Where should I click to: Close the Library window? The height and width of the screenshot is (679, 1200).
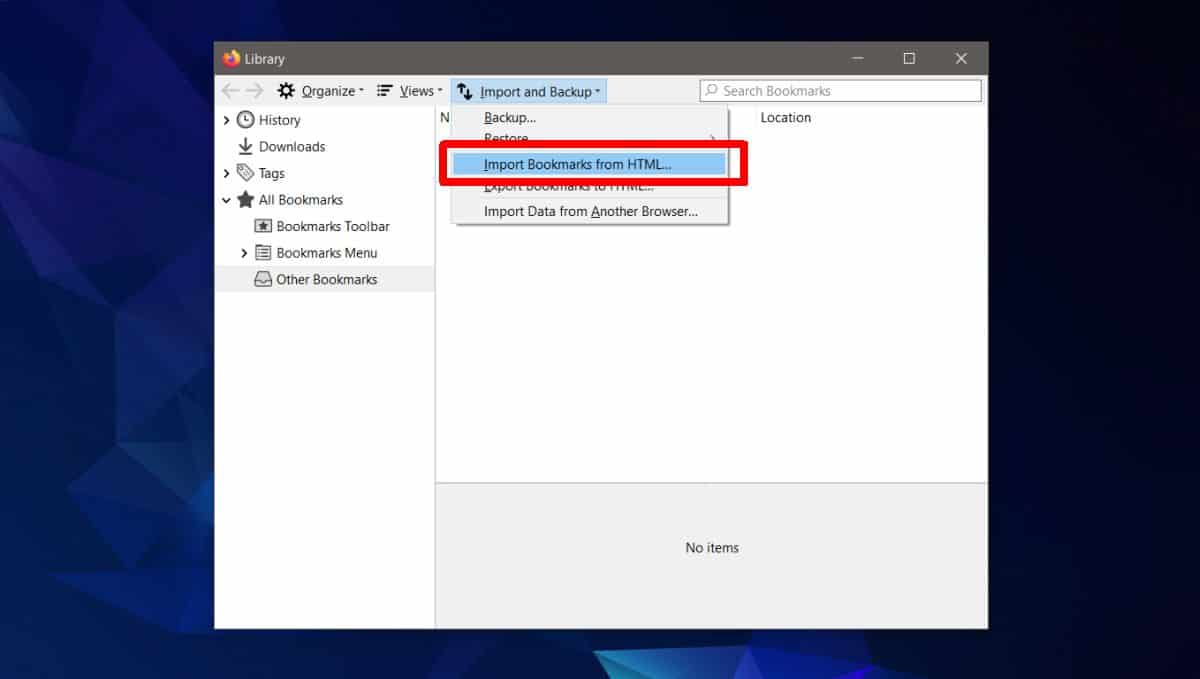click(x=961, y=58)
